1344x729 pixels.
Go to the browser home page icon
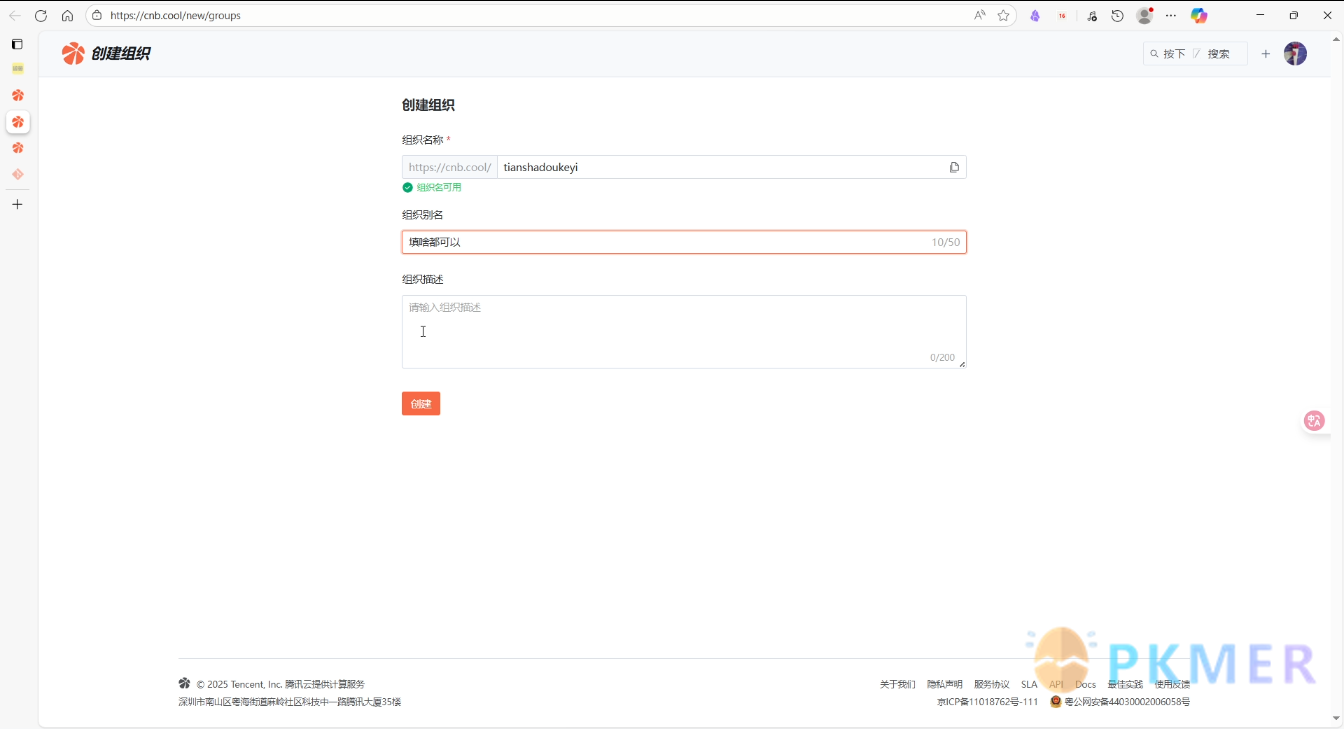pos(67,15)
